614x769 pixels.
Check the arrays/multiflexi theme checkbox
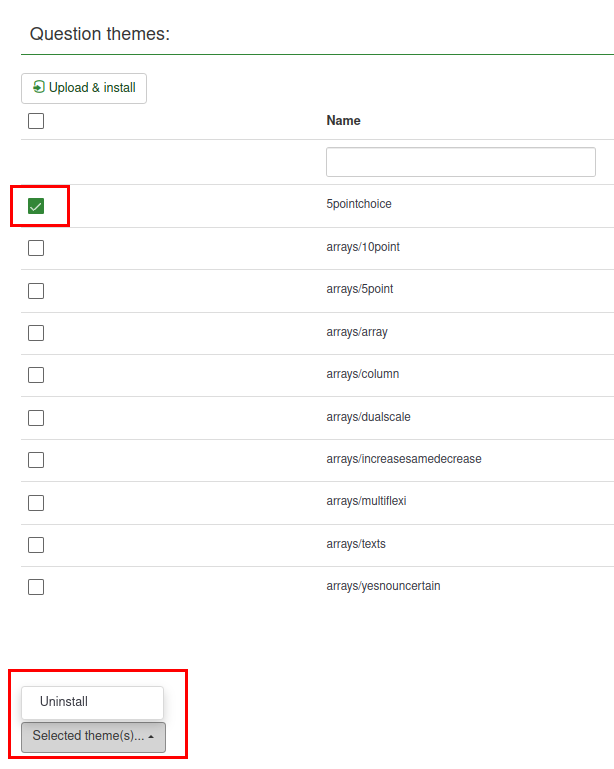[36, 502]
